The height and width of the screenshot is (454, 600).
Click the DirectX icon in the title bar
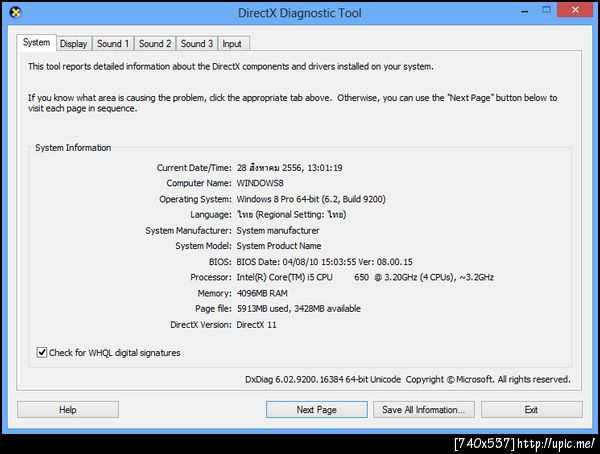click(15, 12)
